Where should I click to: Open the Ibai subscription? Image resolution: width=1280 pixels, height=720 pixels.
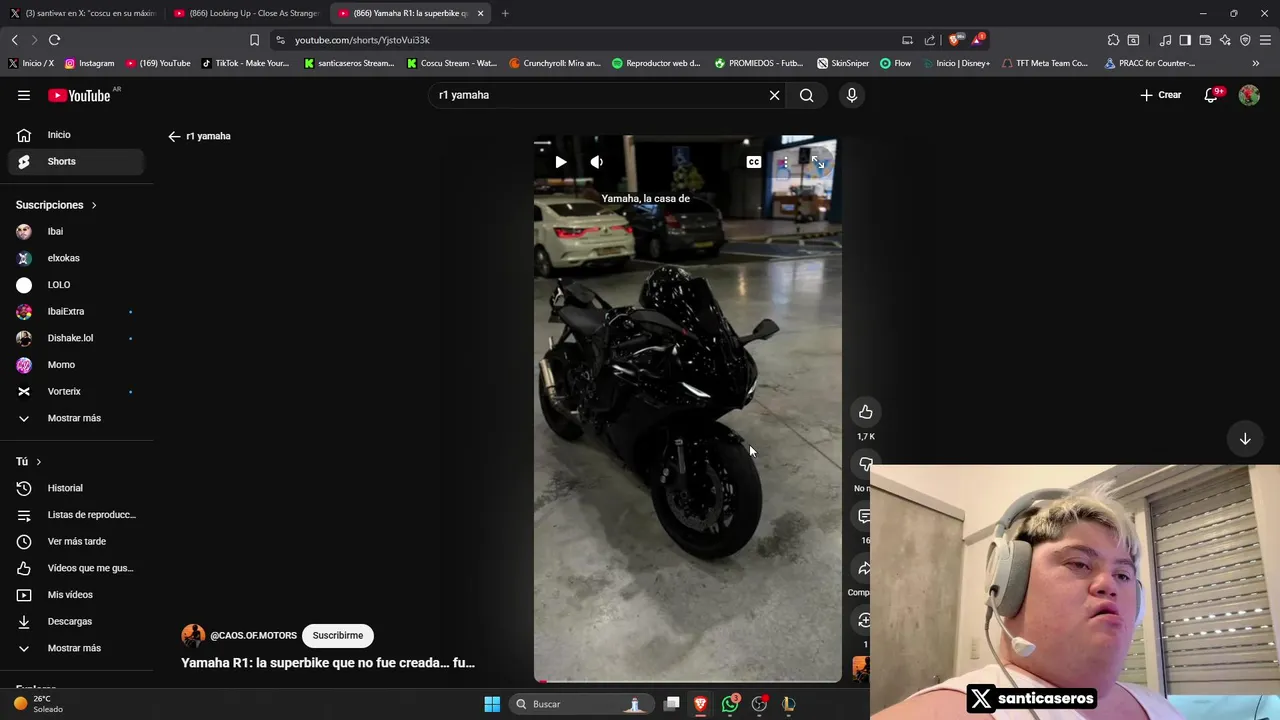[x=76, y=231]
